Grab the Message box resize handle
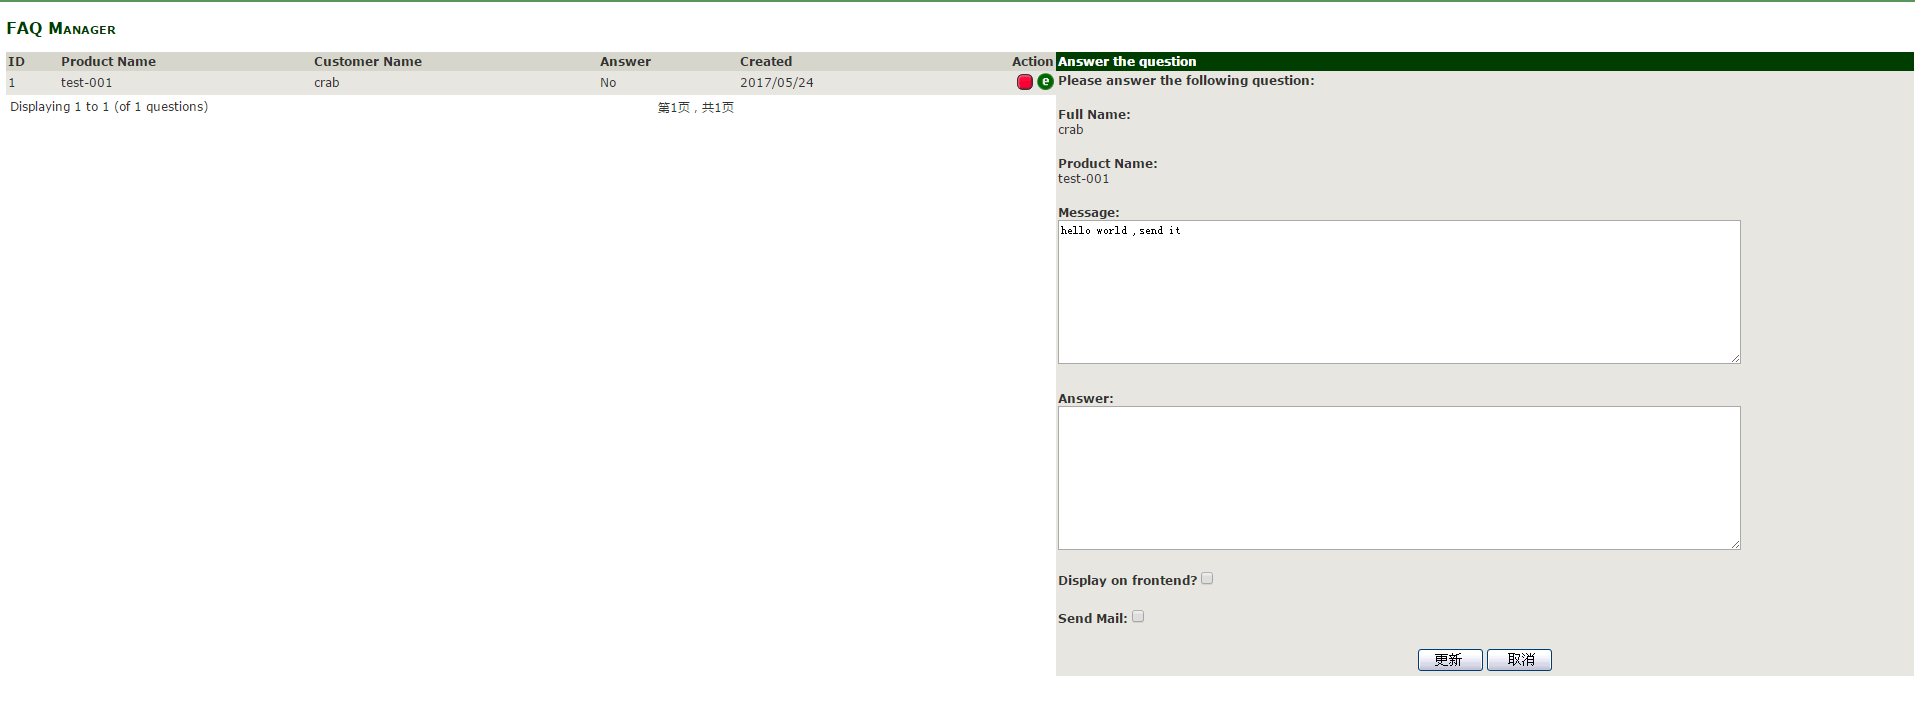 coord(1735,358)
